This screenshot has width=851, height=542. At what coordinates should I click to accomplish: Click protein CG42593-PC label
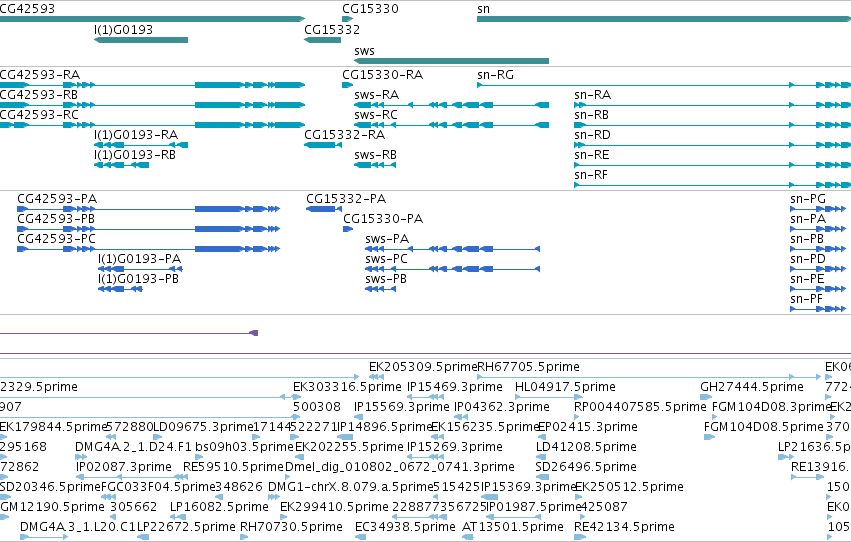[56, 239]
